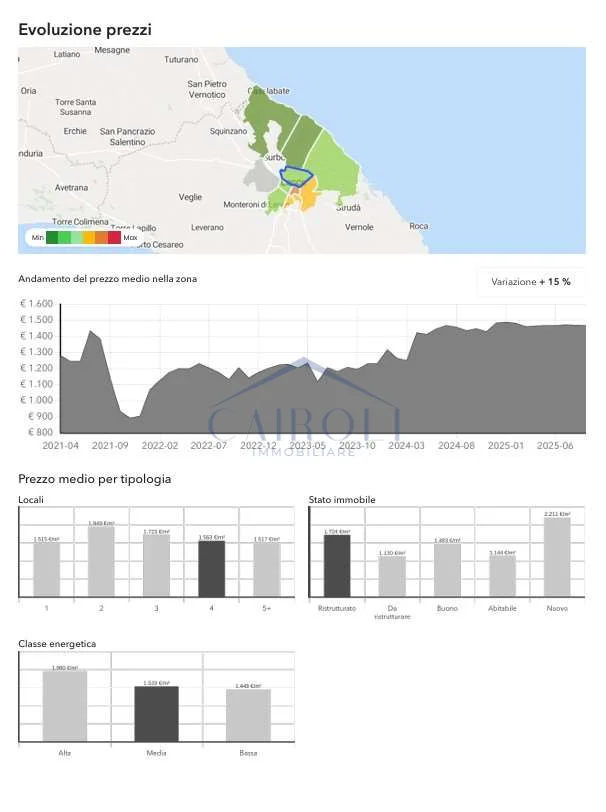Viewport: 606px width, 812px height.
Task: Click the 'Classe energetica' chart title
Action: [x=57, y=644]
